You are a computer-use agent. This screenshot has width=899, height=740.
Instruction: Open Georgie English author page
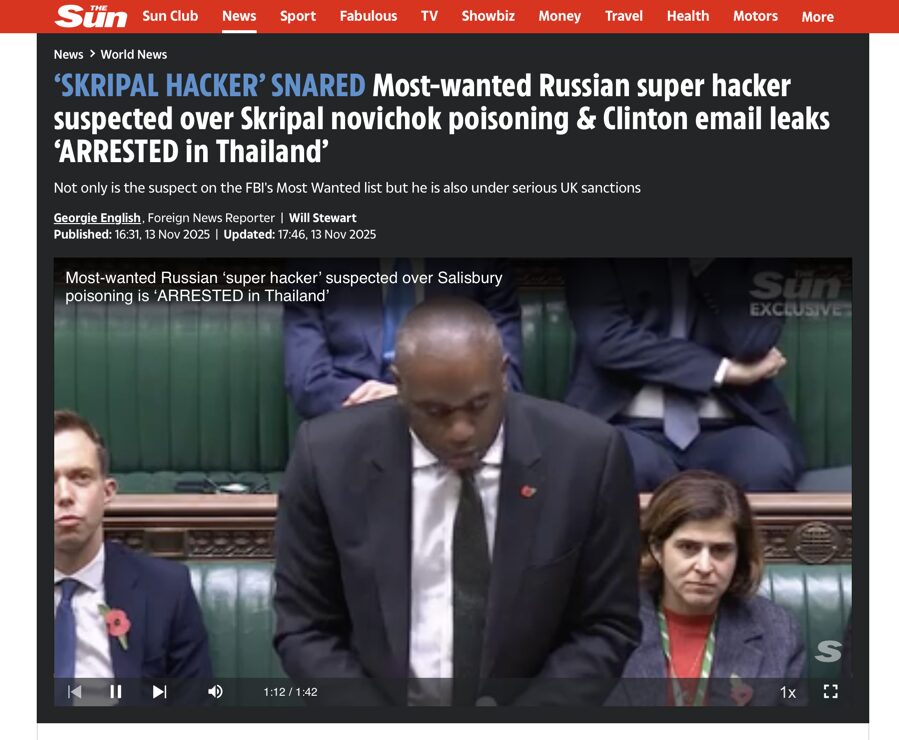(x=97, y=218)
